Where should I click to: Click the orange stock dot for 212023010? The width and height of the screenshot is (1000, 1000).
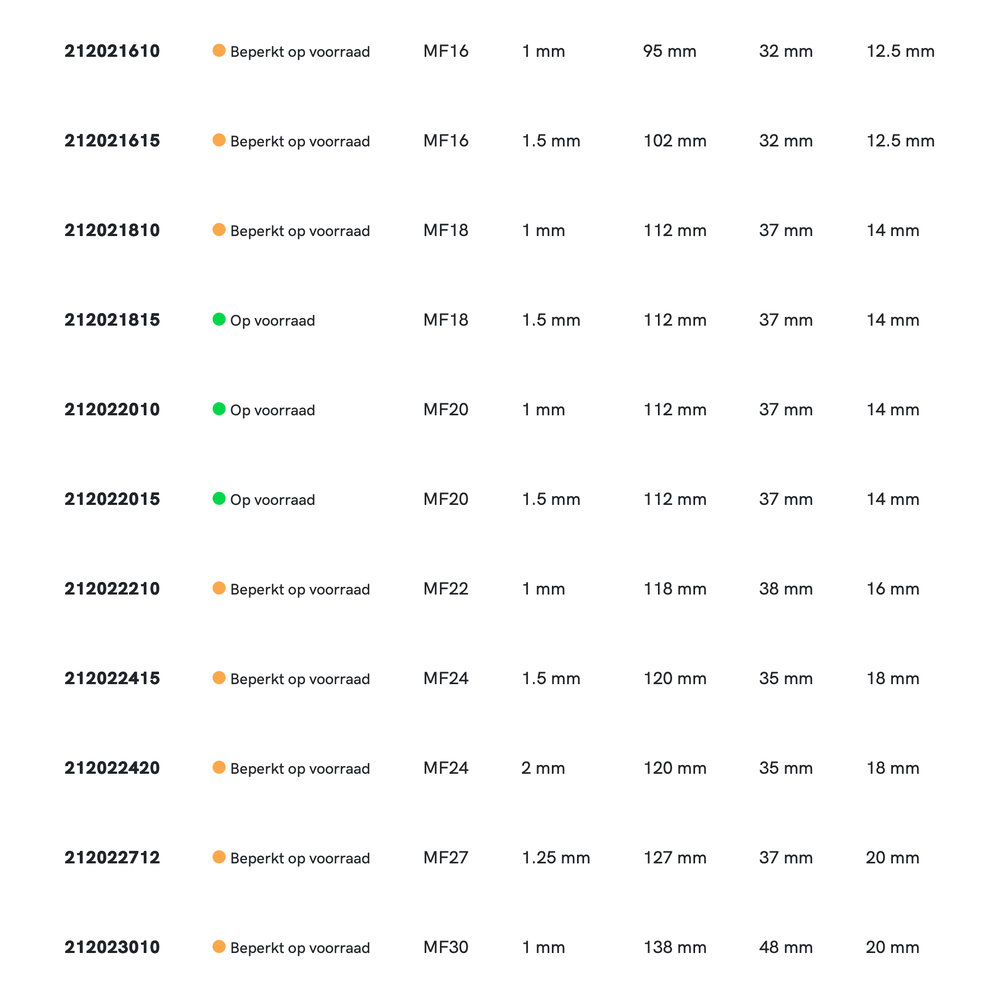pyautogui.click(x=219, y=946)
